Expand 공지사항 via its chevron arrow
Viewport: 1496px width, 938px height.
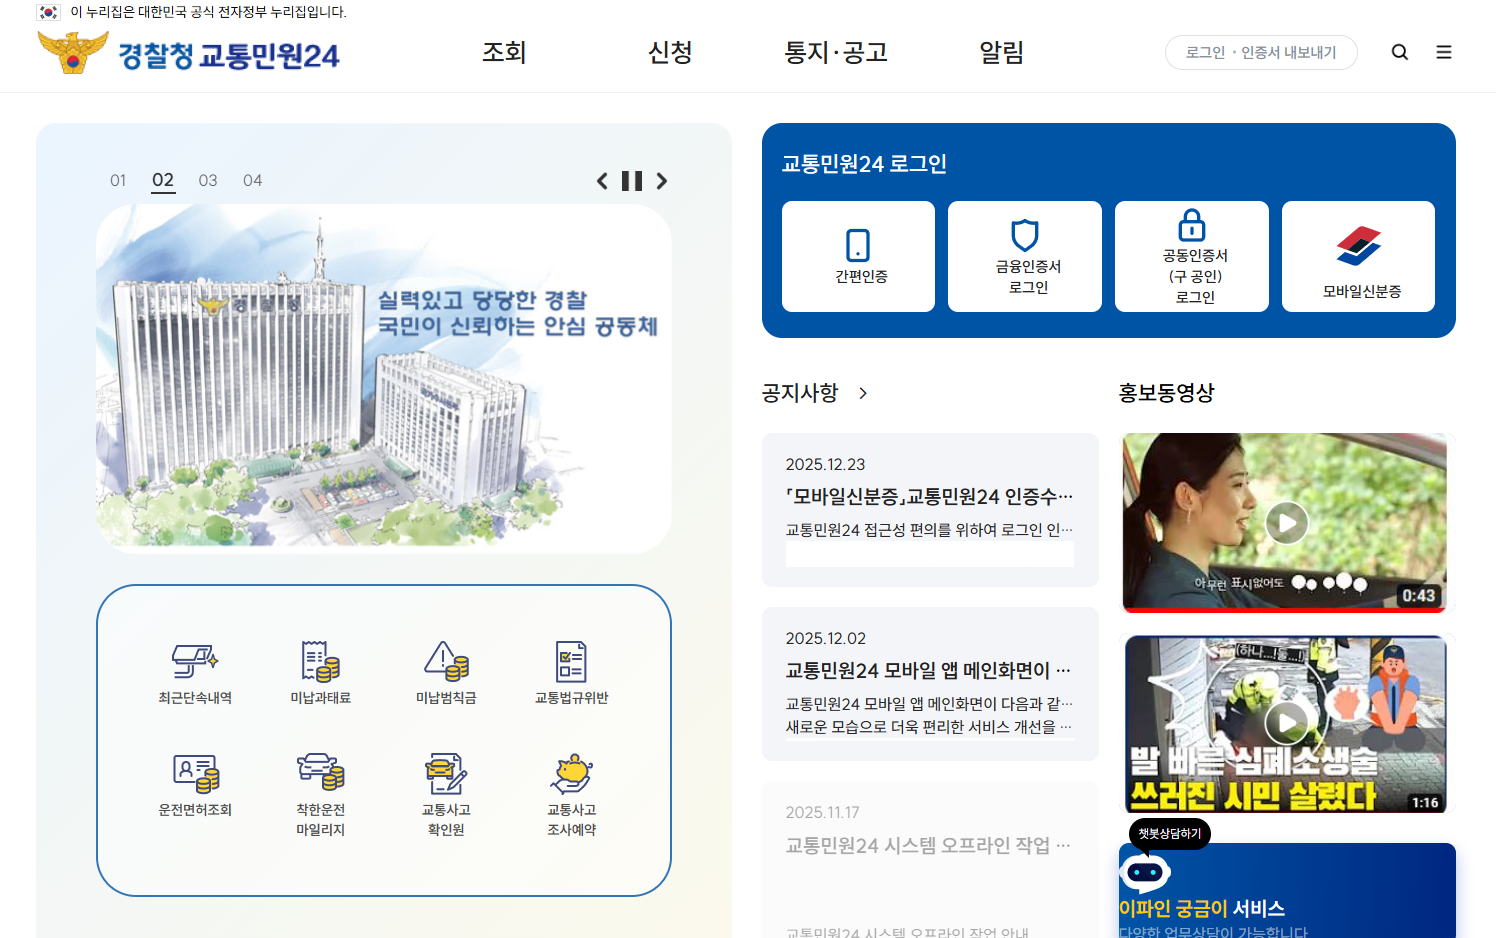coord(863,393)
